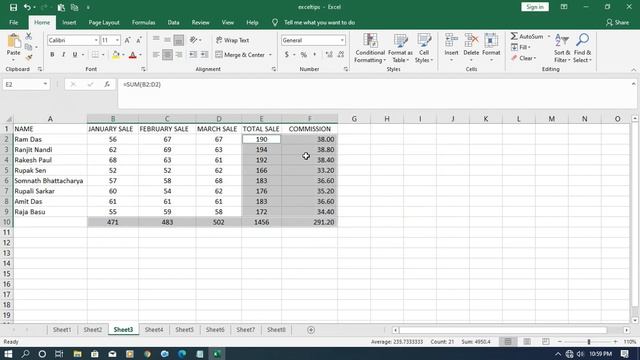Viewport: 640px width, 360px height.
Task: Switch to the Page Layout tab
Action: [104, 22]
